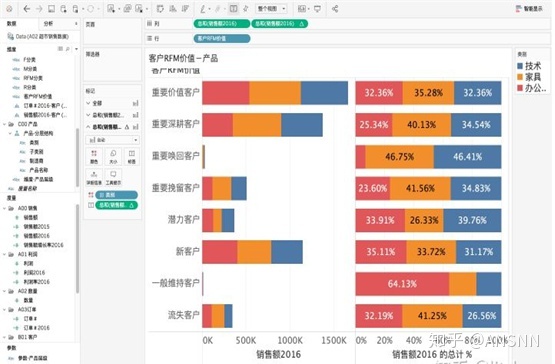Image resolution: width=555 pixels, height=364 pixels.
Task: Switch to the 数据 tab
Action: (12, 23)
